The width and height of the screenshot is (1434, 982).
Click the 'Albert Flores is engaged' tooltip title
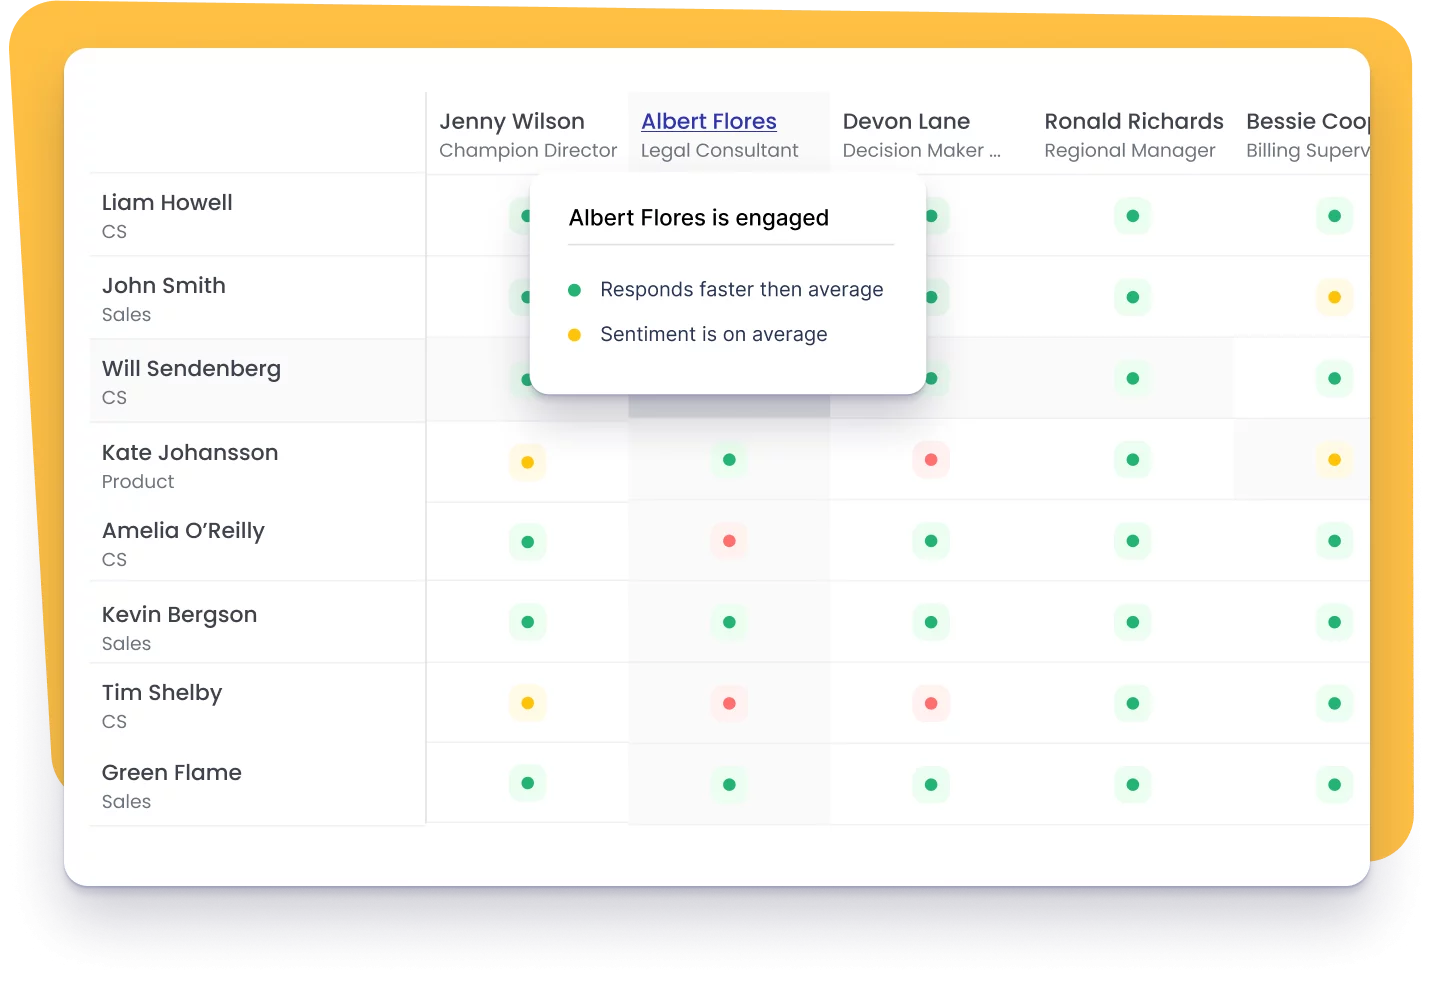(x=699, y=218)
